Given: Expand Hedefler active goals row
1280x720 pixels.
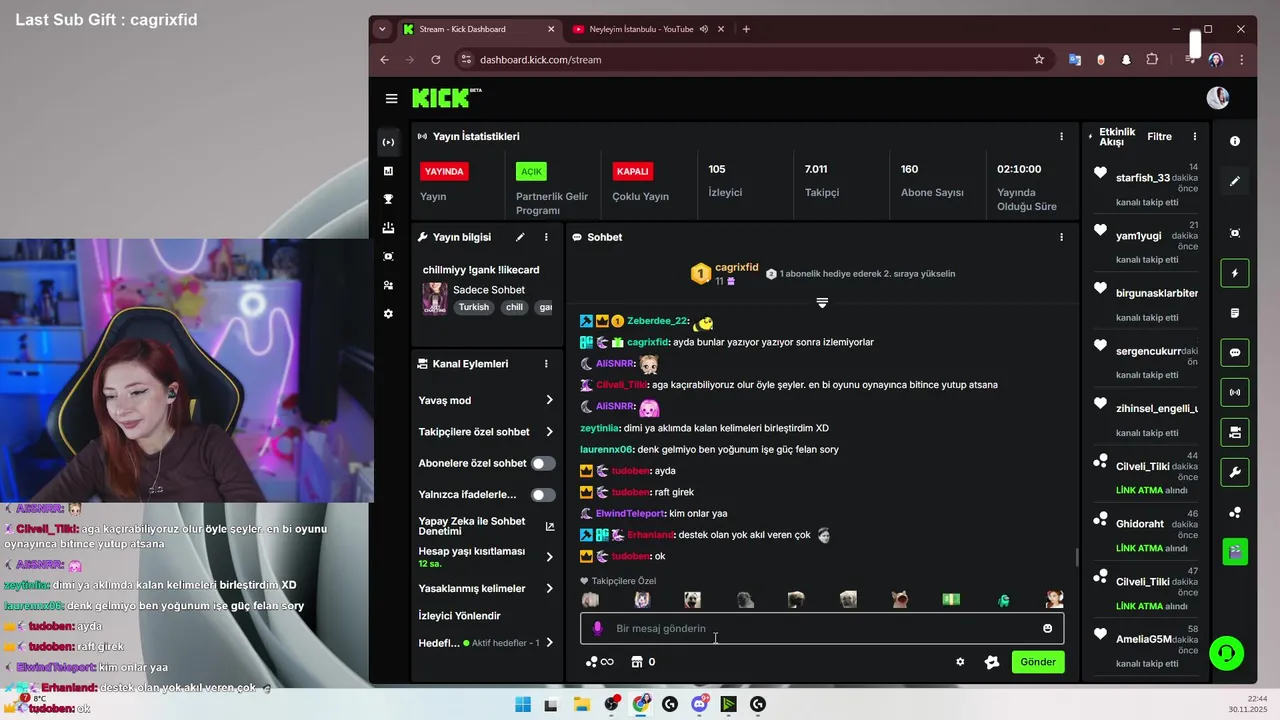Looking at the screenshot, I should (487, 642).
